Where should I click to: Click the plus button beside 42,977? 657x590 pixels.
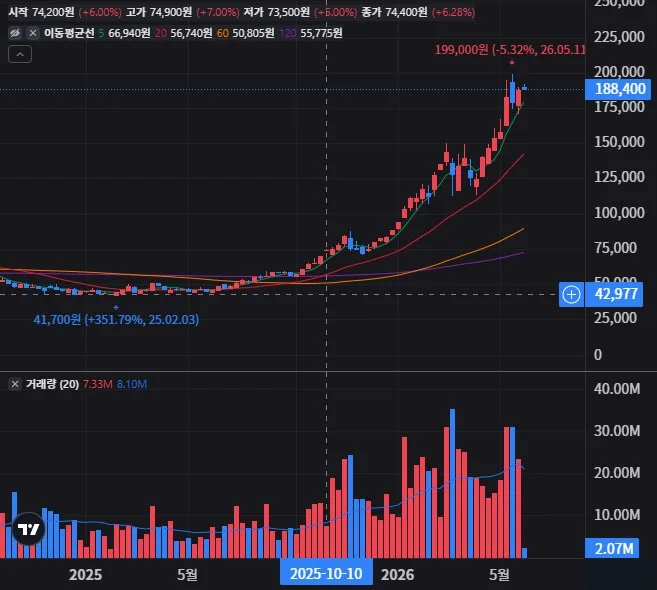click(x=571, y=295)
